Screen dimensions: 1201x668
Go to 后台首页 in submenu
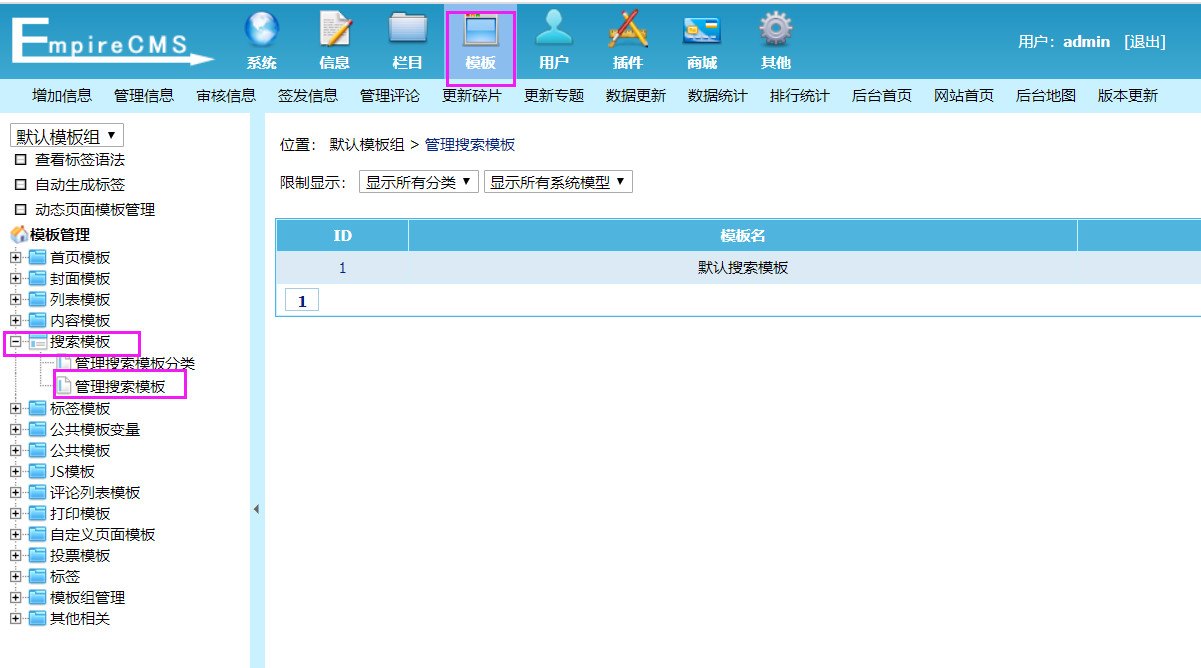[x=882, y=96]
